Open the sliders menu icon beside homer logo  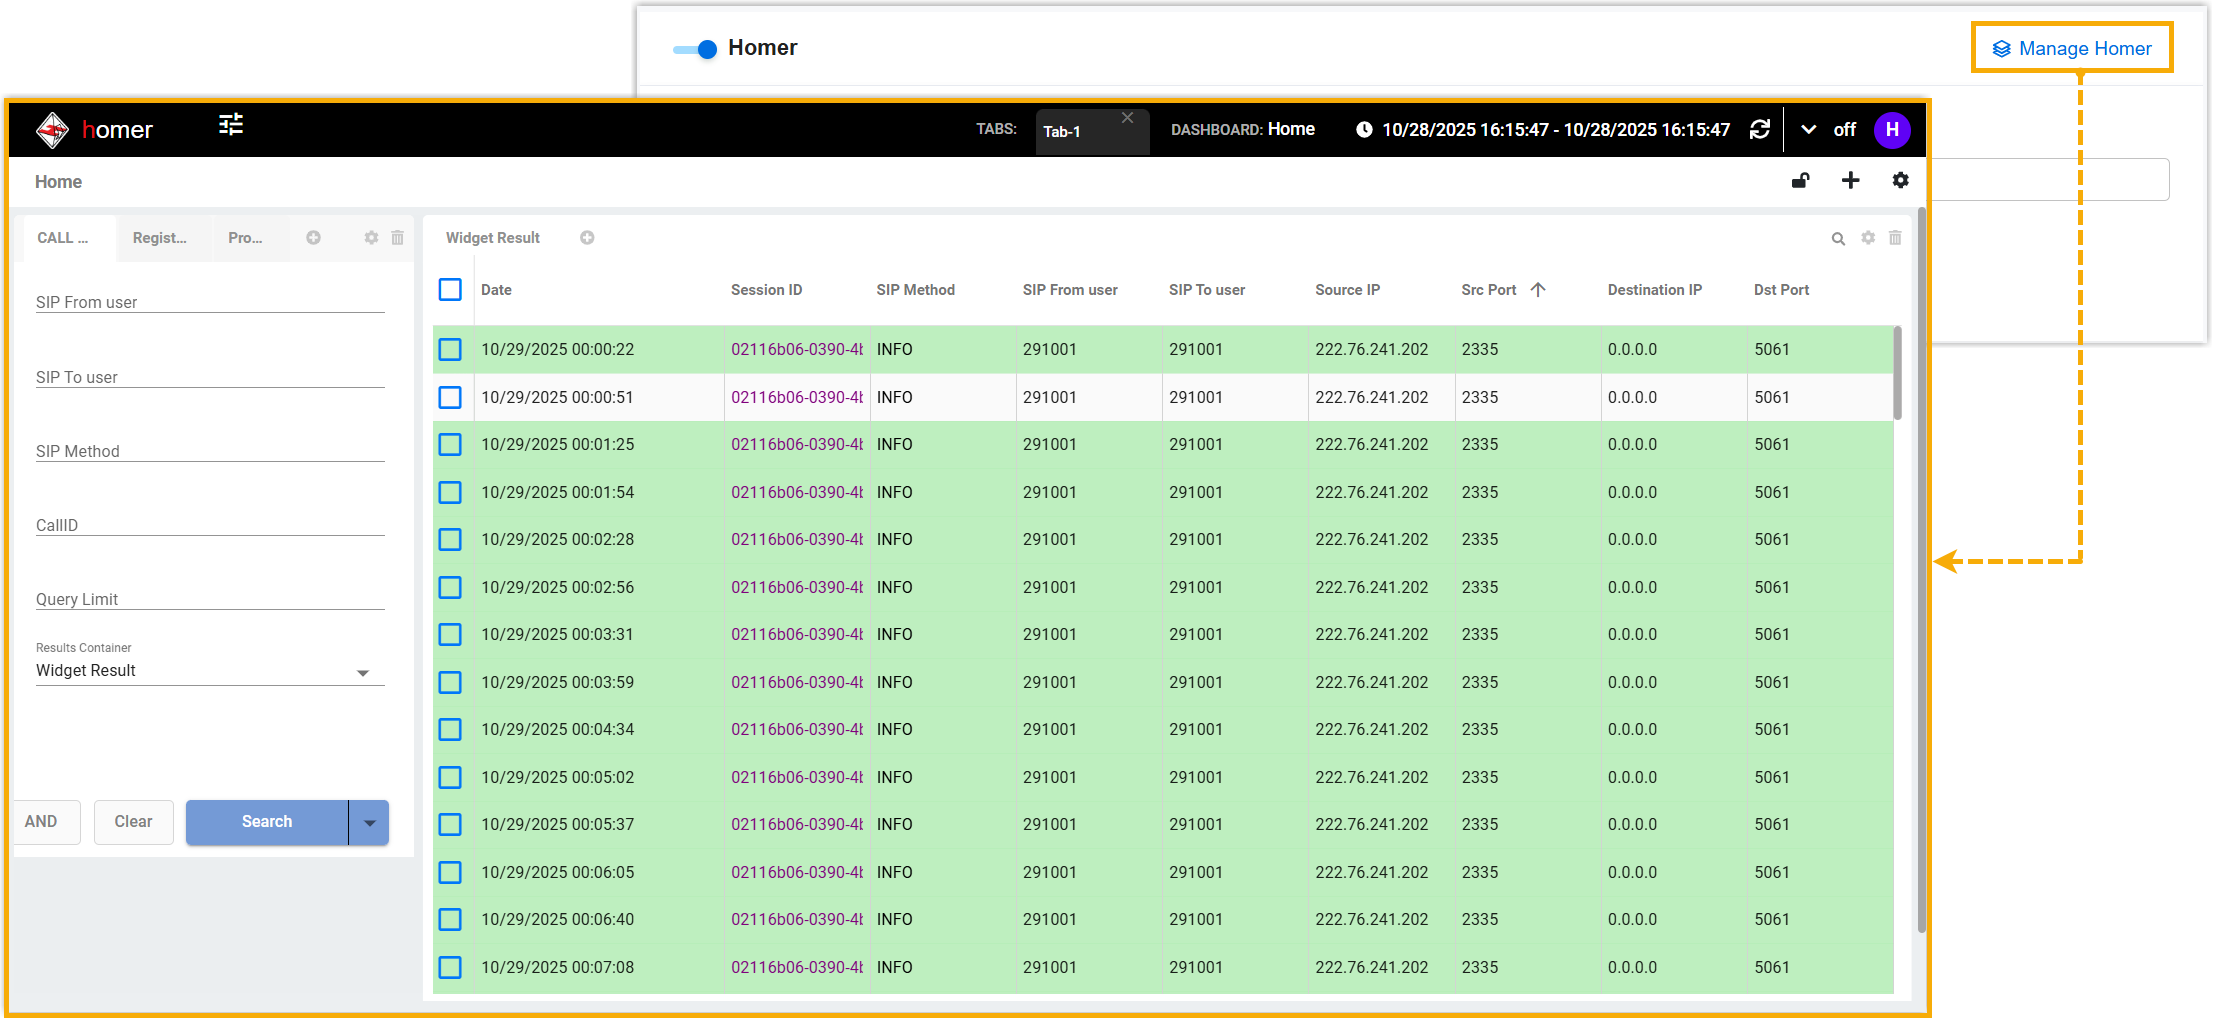point(231,125)
